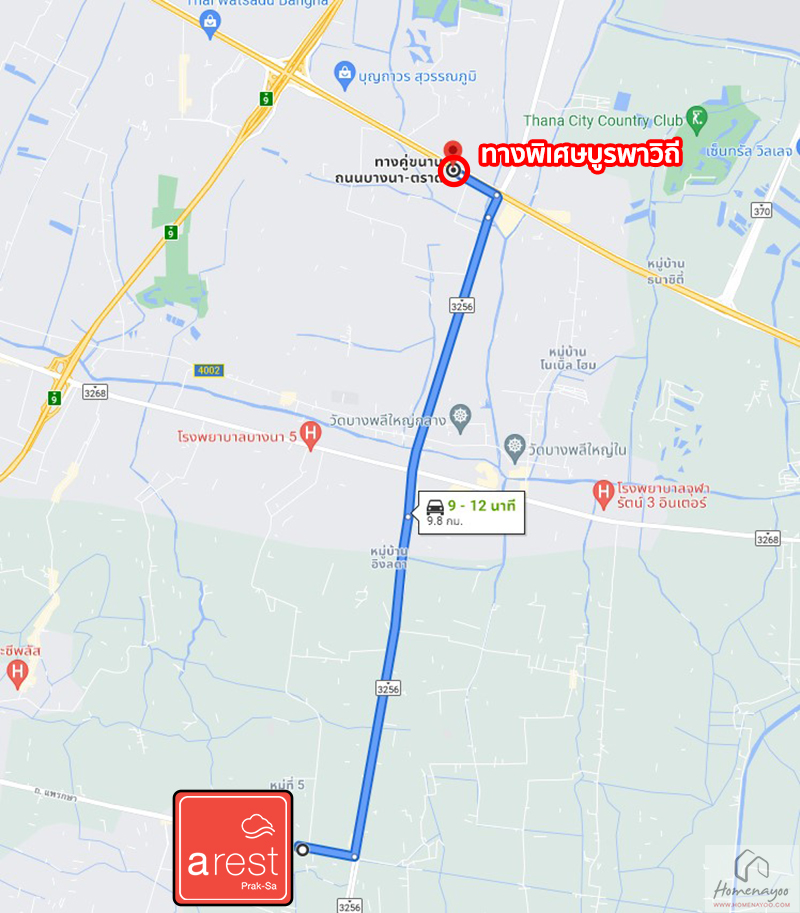The width and height of the screenshot is (800, 913).
Task: Click the 9 - 12 นาที route time label
Action: (482, 505)
